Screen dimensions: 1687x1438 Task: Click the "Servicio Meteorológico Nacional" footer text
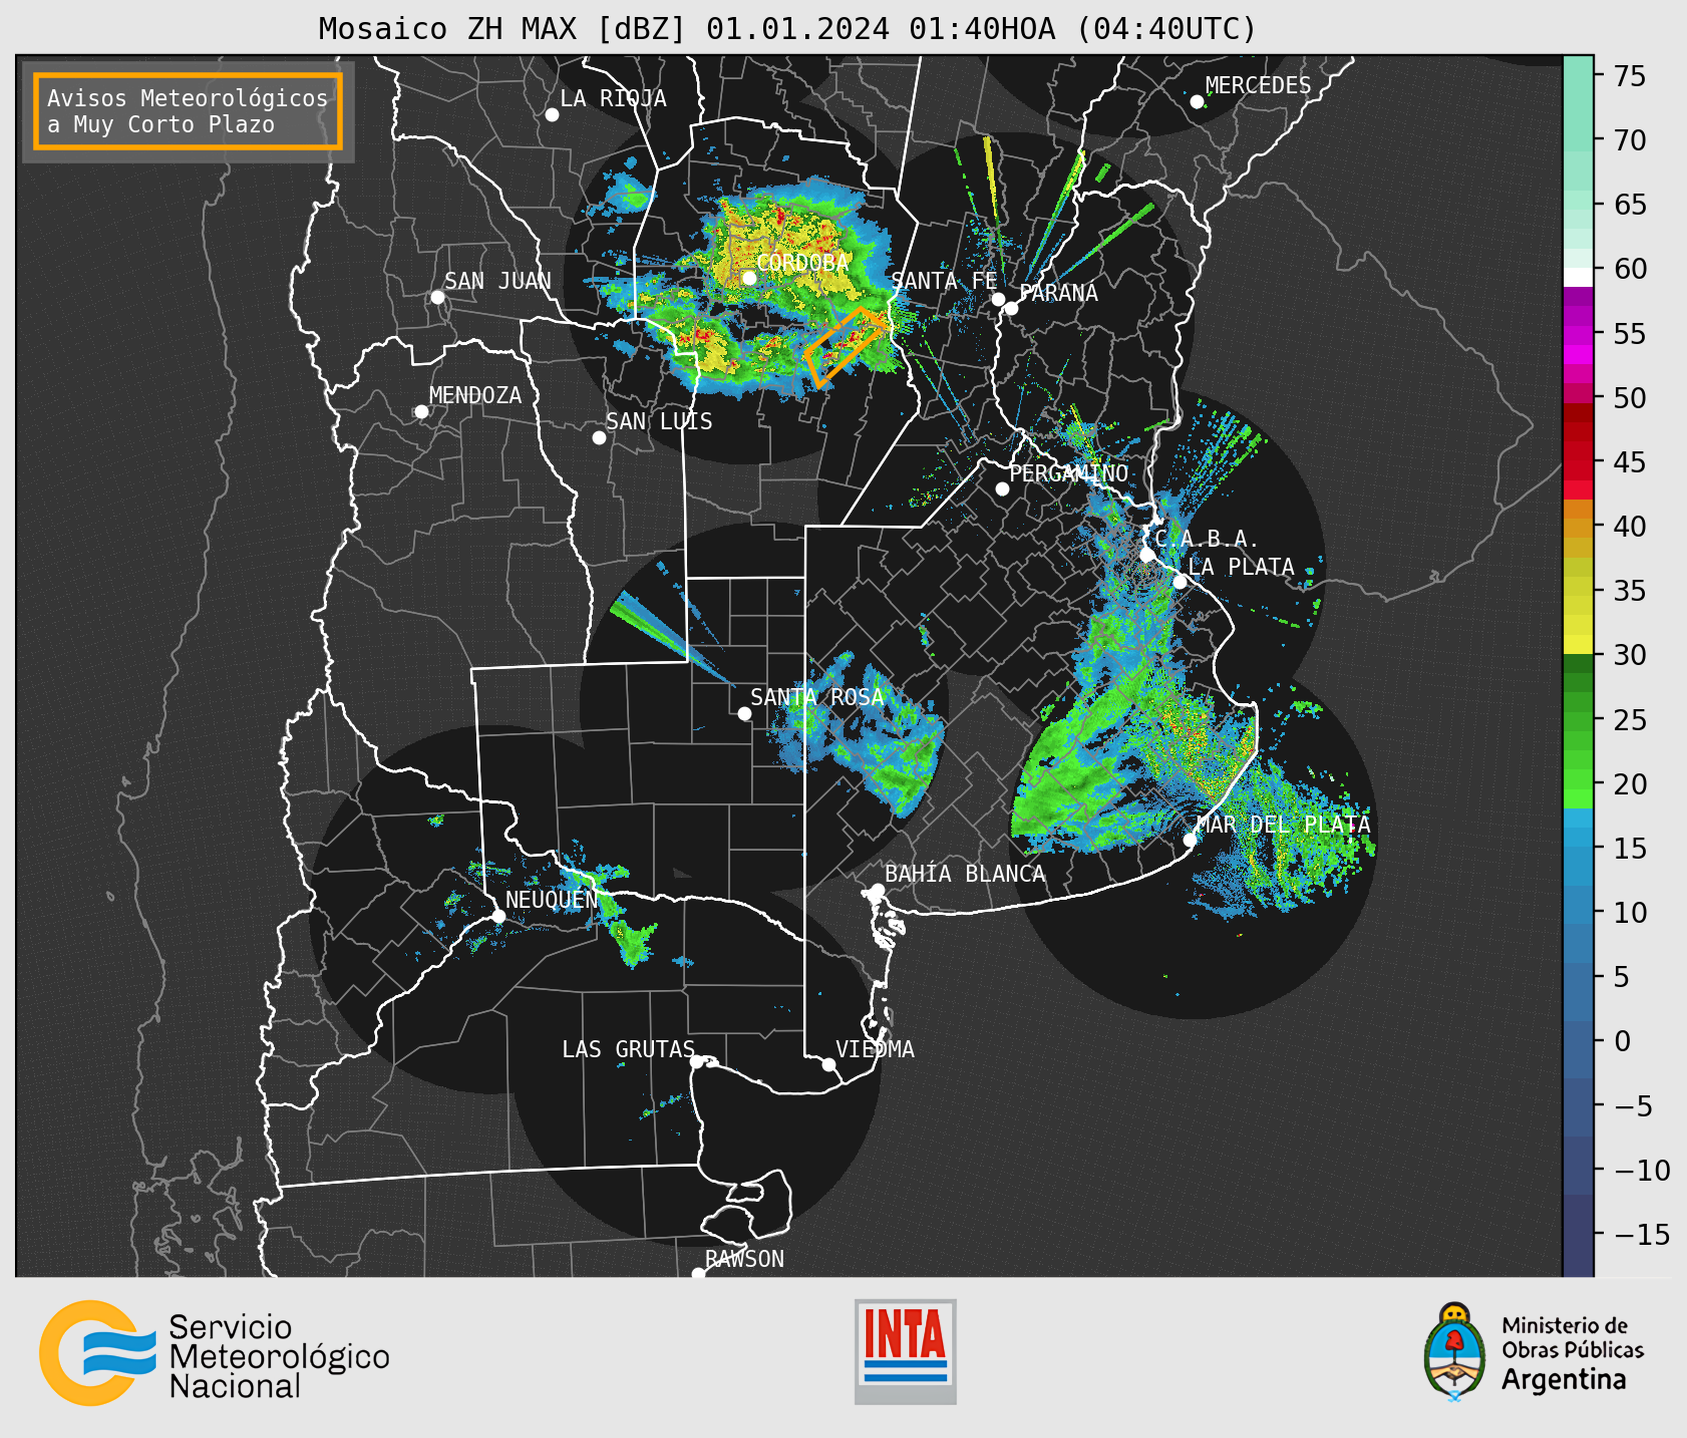(x=279, y=1357)
